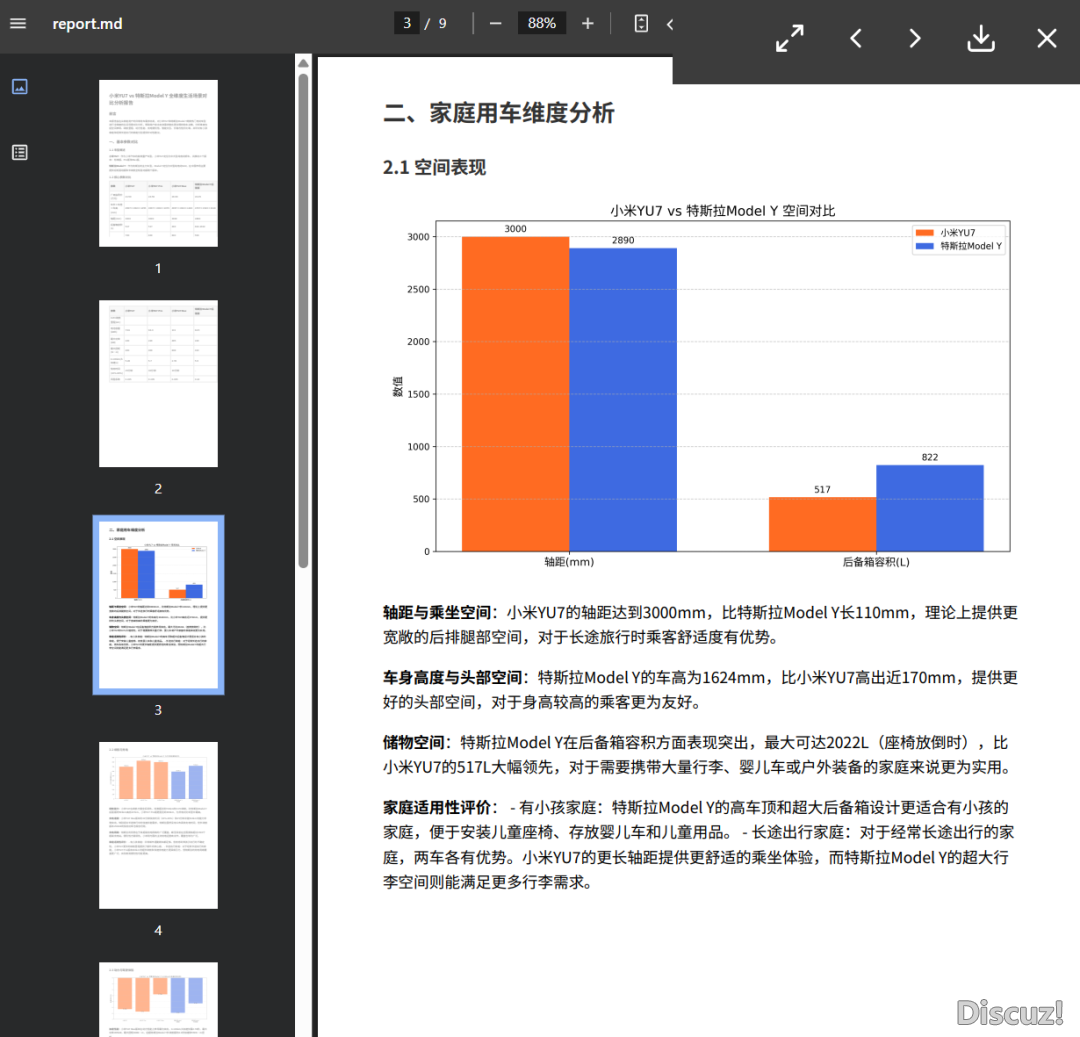The height and width of the screenshot is (1037, 1080).
Task: Click the current page number field
Action: (407, 23)
